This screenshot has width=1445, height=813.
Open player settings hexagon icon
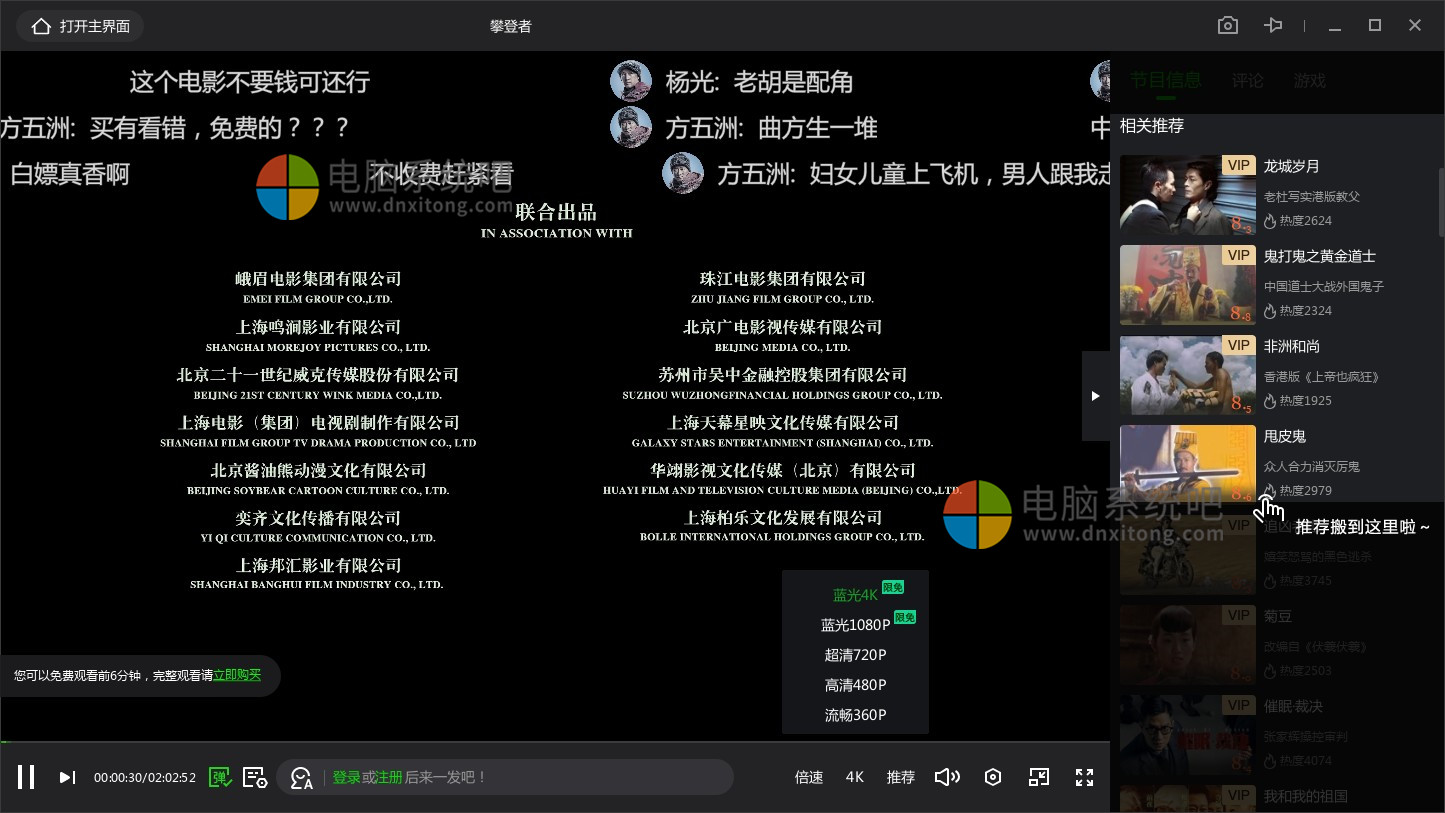[993, 777]
